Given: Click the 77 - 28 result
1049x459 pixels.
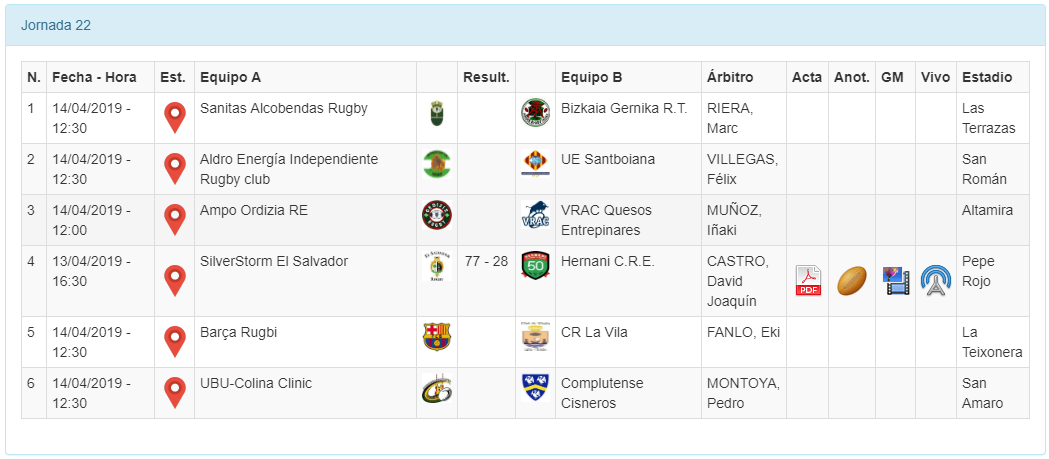Looking at the screenshot, I should [486, 261].
